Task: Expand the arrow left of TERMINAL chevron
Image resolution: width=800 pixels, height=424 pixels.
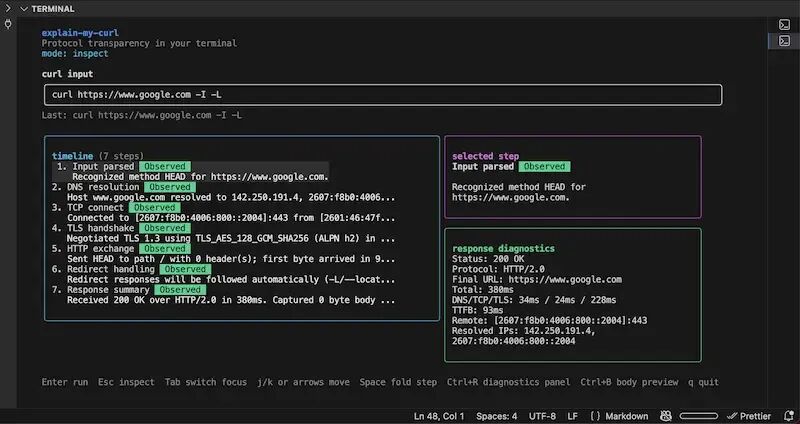Action: coord(8,9)
